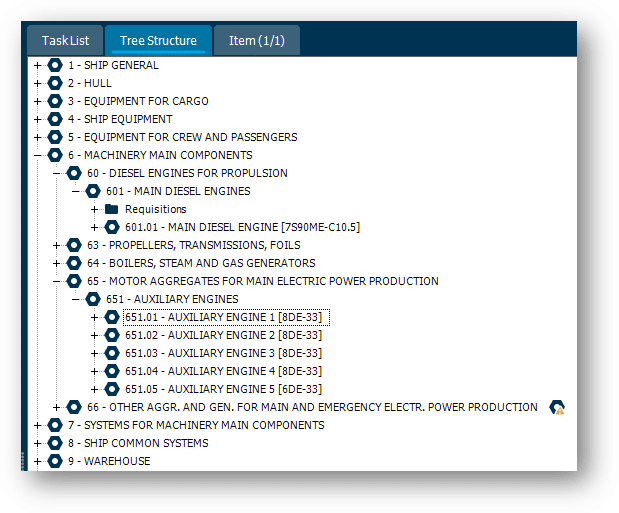Collapse 65 - MOTOR AGGREGATES node

(x=56, y=281)
